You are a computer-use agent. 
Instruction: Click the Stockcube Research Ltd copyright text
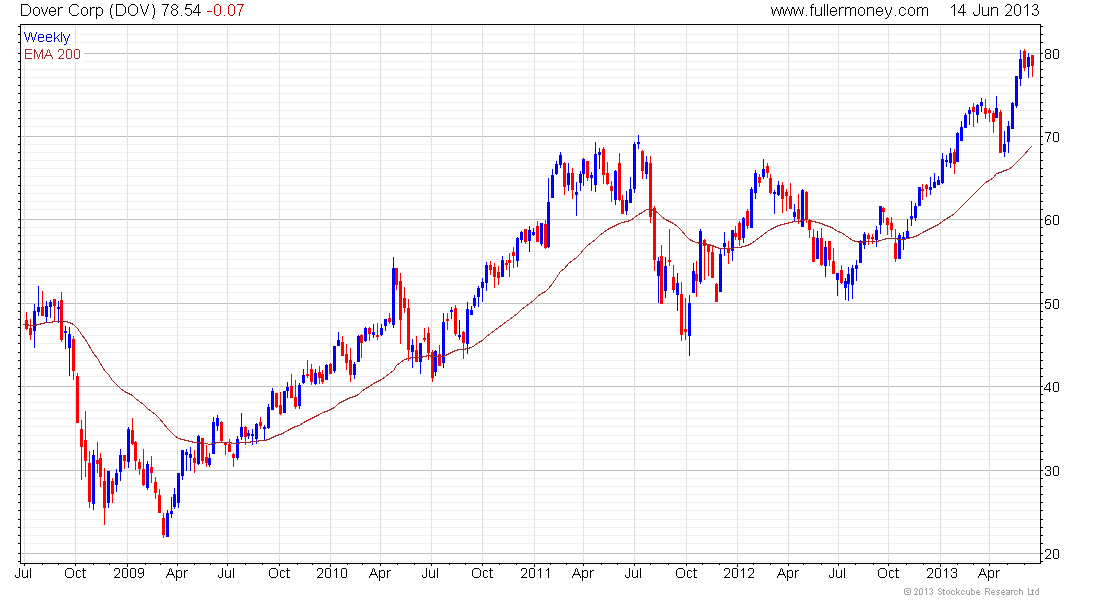click(972, 592)
